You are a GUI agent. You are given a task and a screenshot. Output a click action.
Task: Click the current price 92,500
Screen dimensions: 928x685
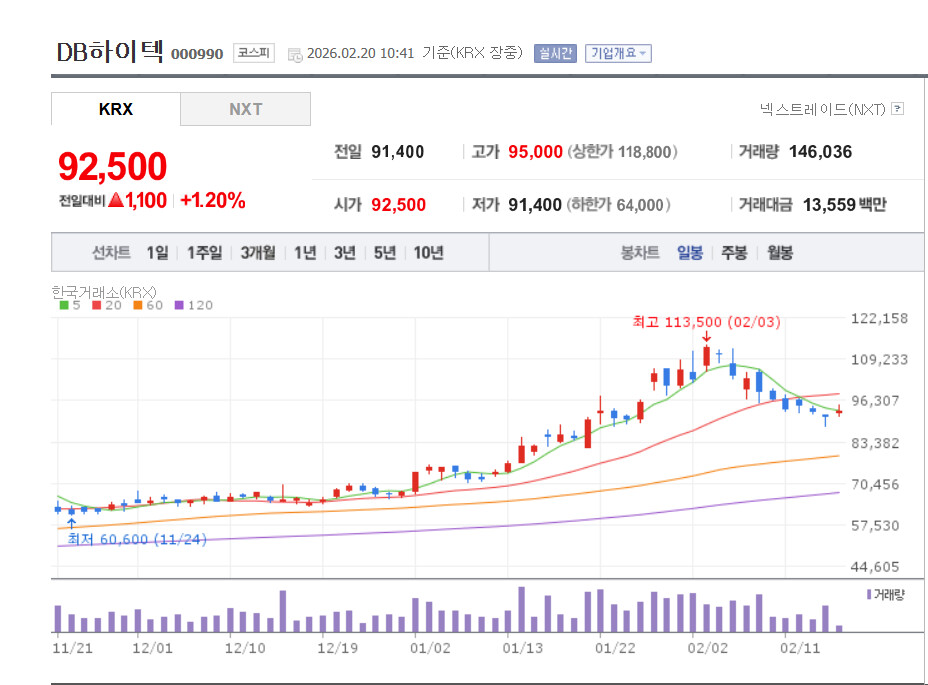[112, 166]
